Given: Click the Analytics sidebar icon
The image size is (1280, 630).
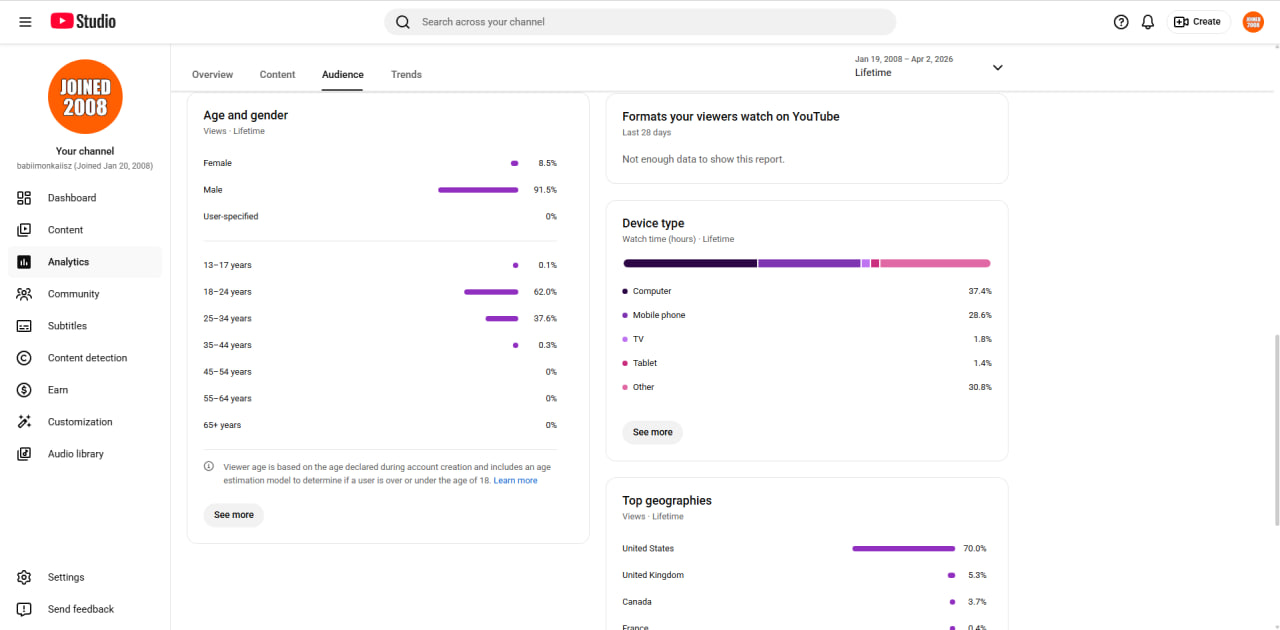Looking at the screenshot, I should click(24, 262).
